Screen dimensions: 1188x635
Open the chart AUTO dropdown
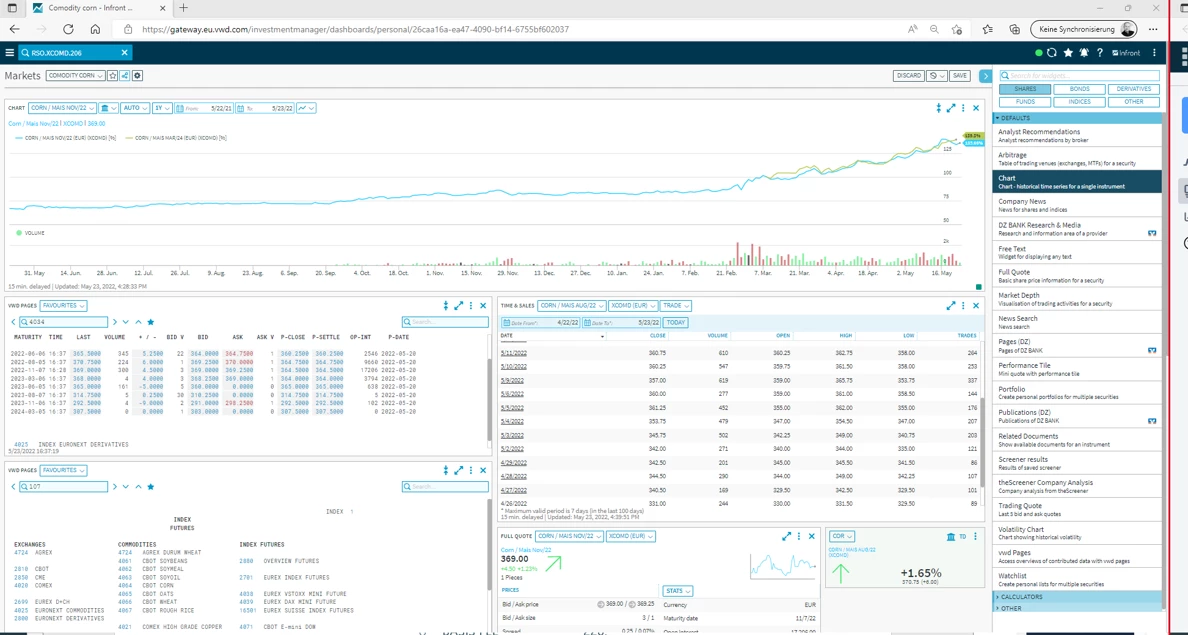(135, 108)
